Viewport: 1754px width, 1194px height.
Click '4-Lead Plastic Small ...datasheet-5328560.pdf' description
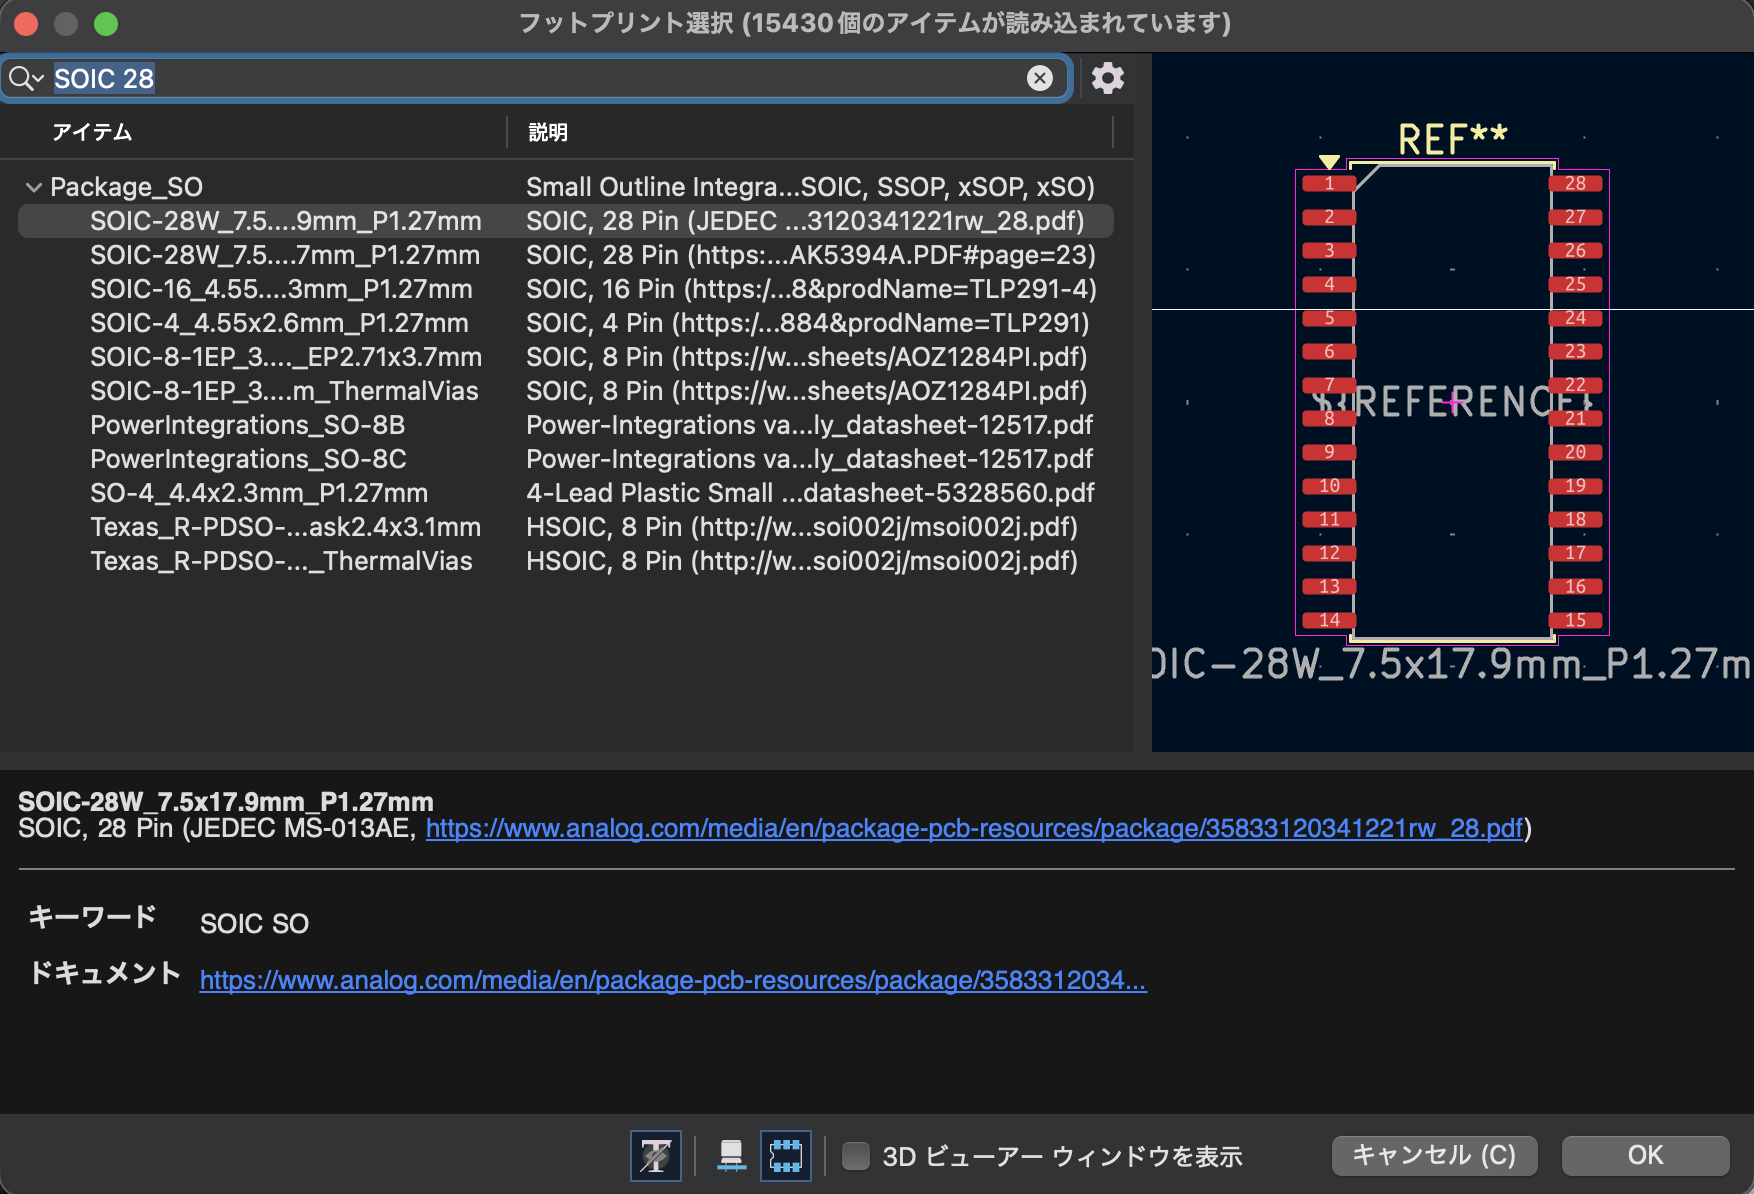(810, 493)
